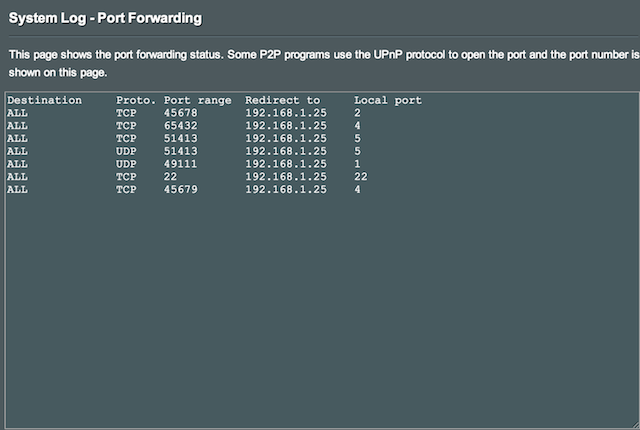The height and width of the screenshot is (430, 640).
Task: Click the page description about UPnP protocol
Action: pos(324,64)
